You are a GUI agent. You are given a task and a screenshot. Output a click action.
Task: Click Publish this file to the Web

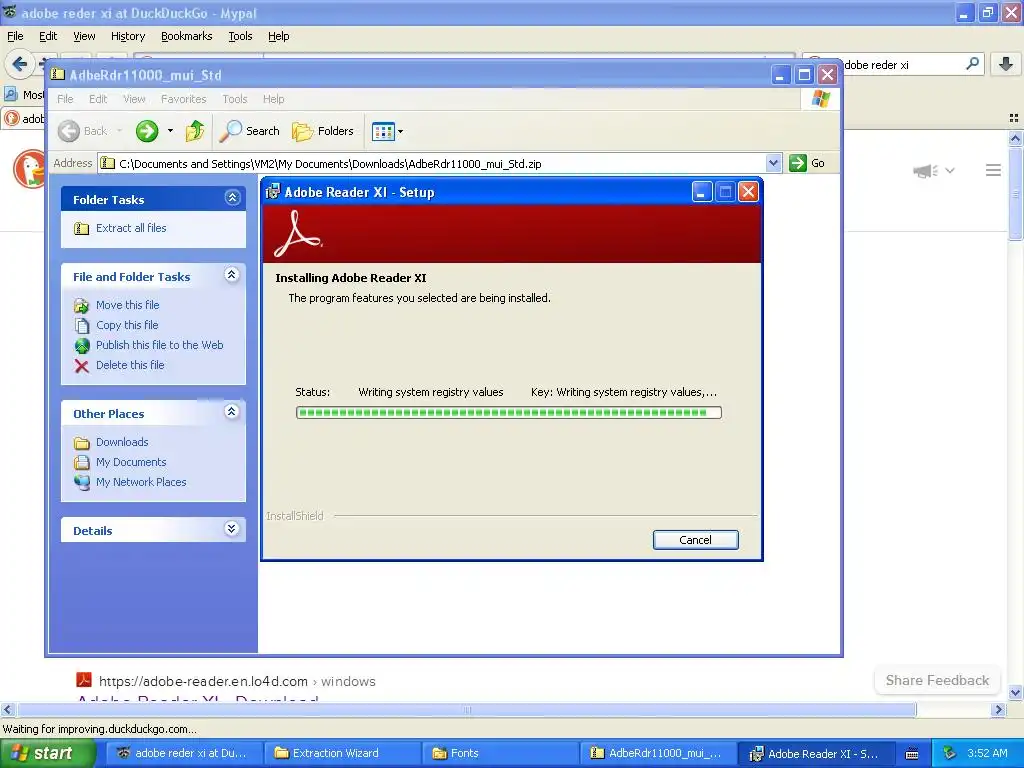click(159, 345)
